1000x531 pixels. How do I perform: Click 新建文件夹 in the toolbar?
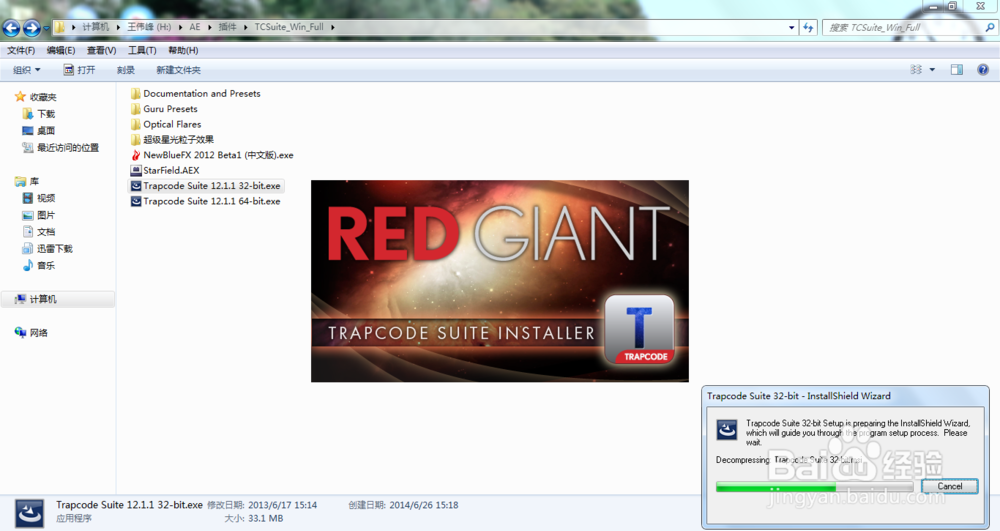[179, 70]
